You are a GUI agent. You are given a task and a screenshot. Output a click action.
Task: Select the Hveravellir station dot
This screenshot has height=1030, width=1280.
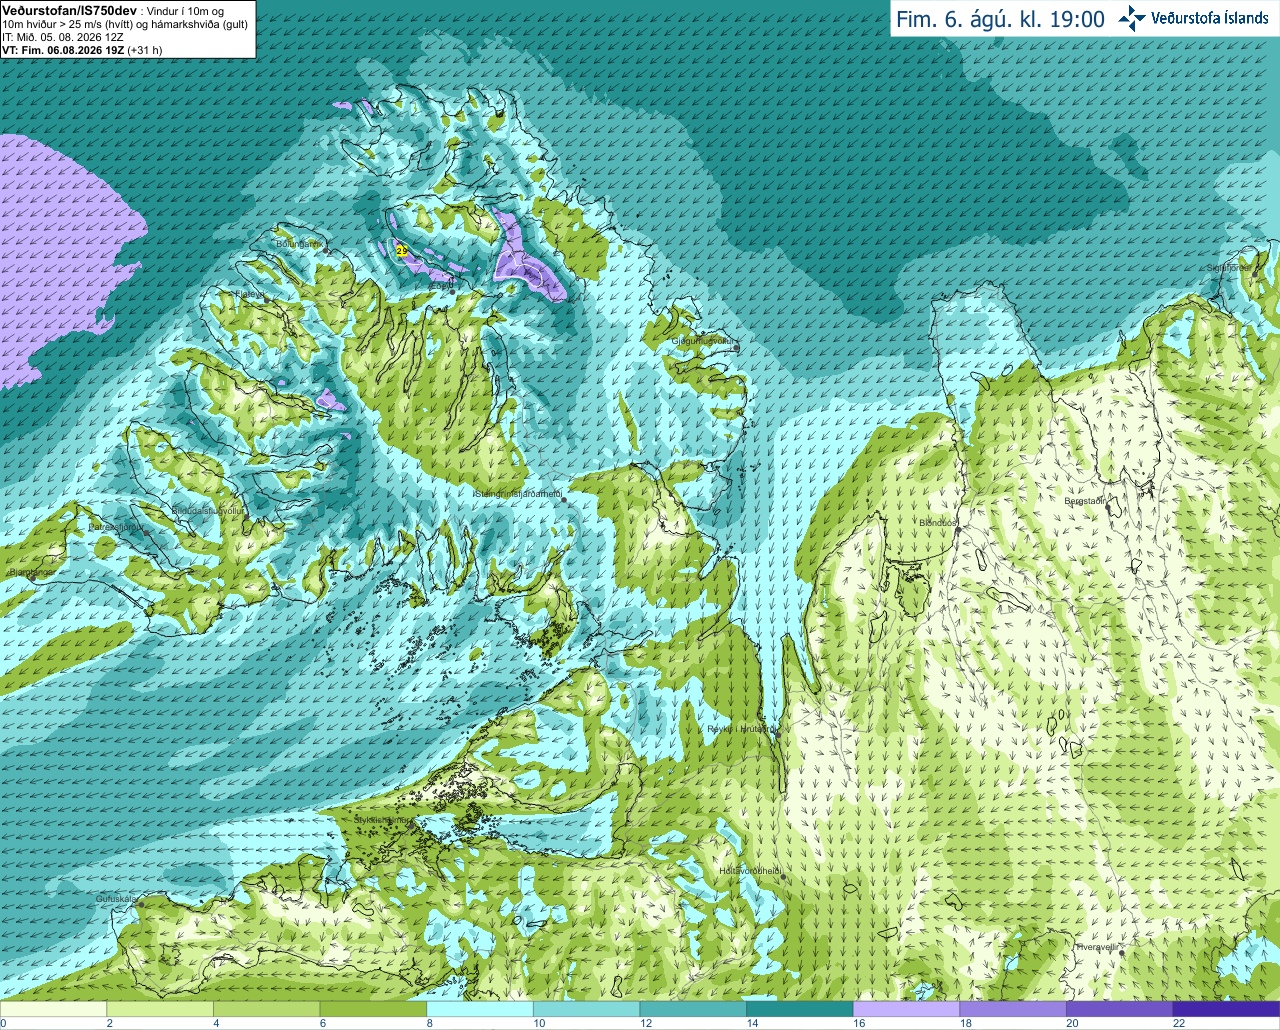tap(1122, 953)
